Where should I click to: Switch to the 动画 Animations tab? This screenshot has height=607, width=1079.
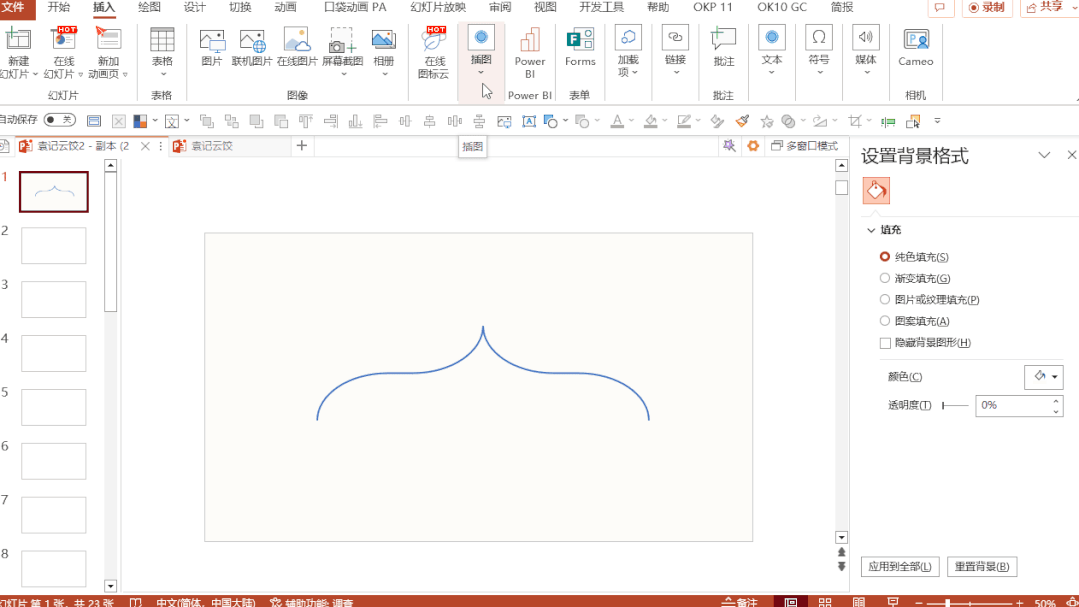click(285, 8)
